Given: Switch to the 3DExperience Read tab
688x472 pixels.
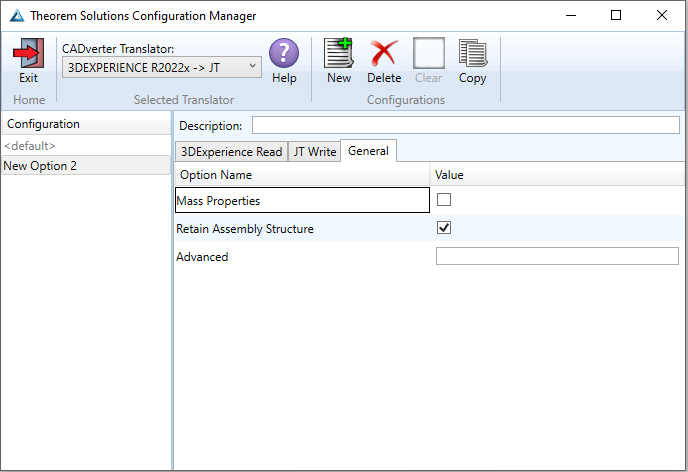Looking at the screenshot, I should (x=231, y=152).
